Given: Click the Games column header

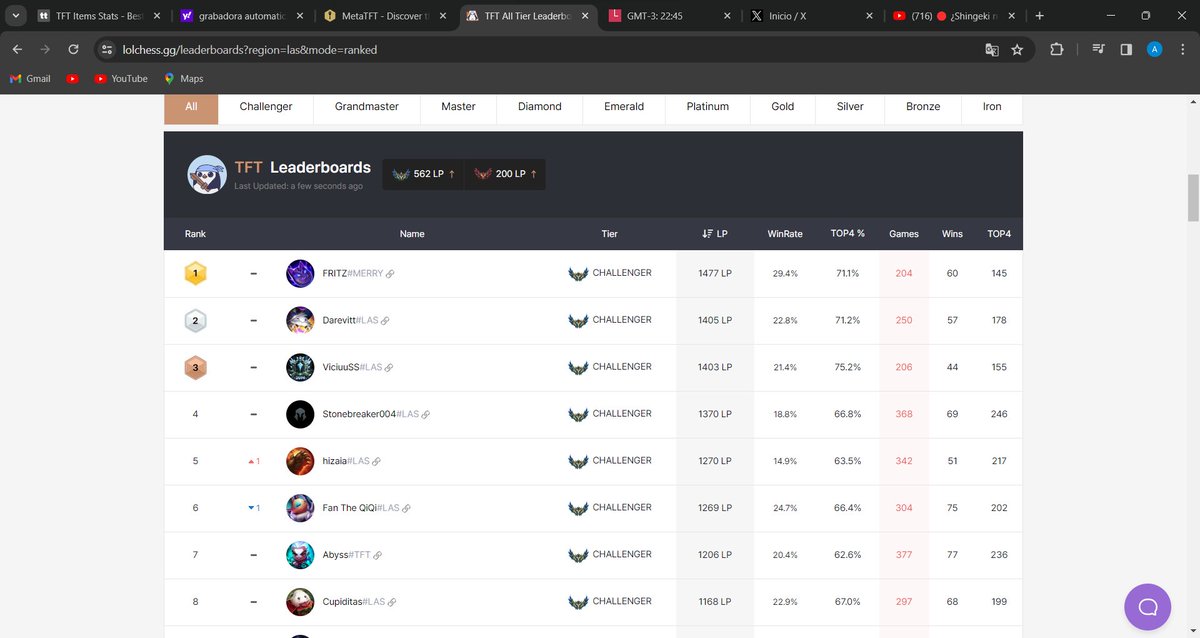Looking at the screenshot, I should coord(904,234).
